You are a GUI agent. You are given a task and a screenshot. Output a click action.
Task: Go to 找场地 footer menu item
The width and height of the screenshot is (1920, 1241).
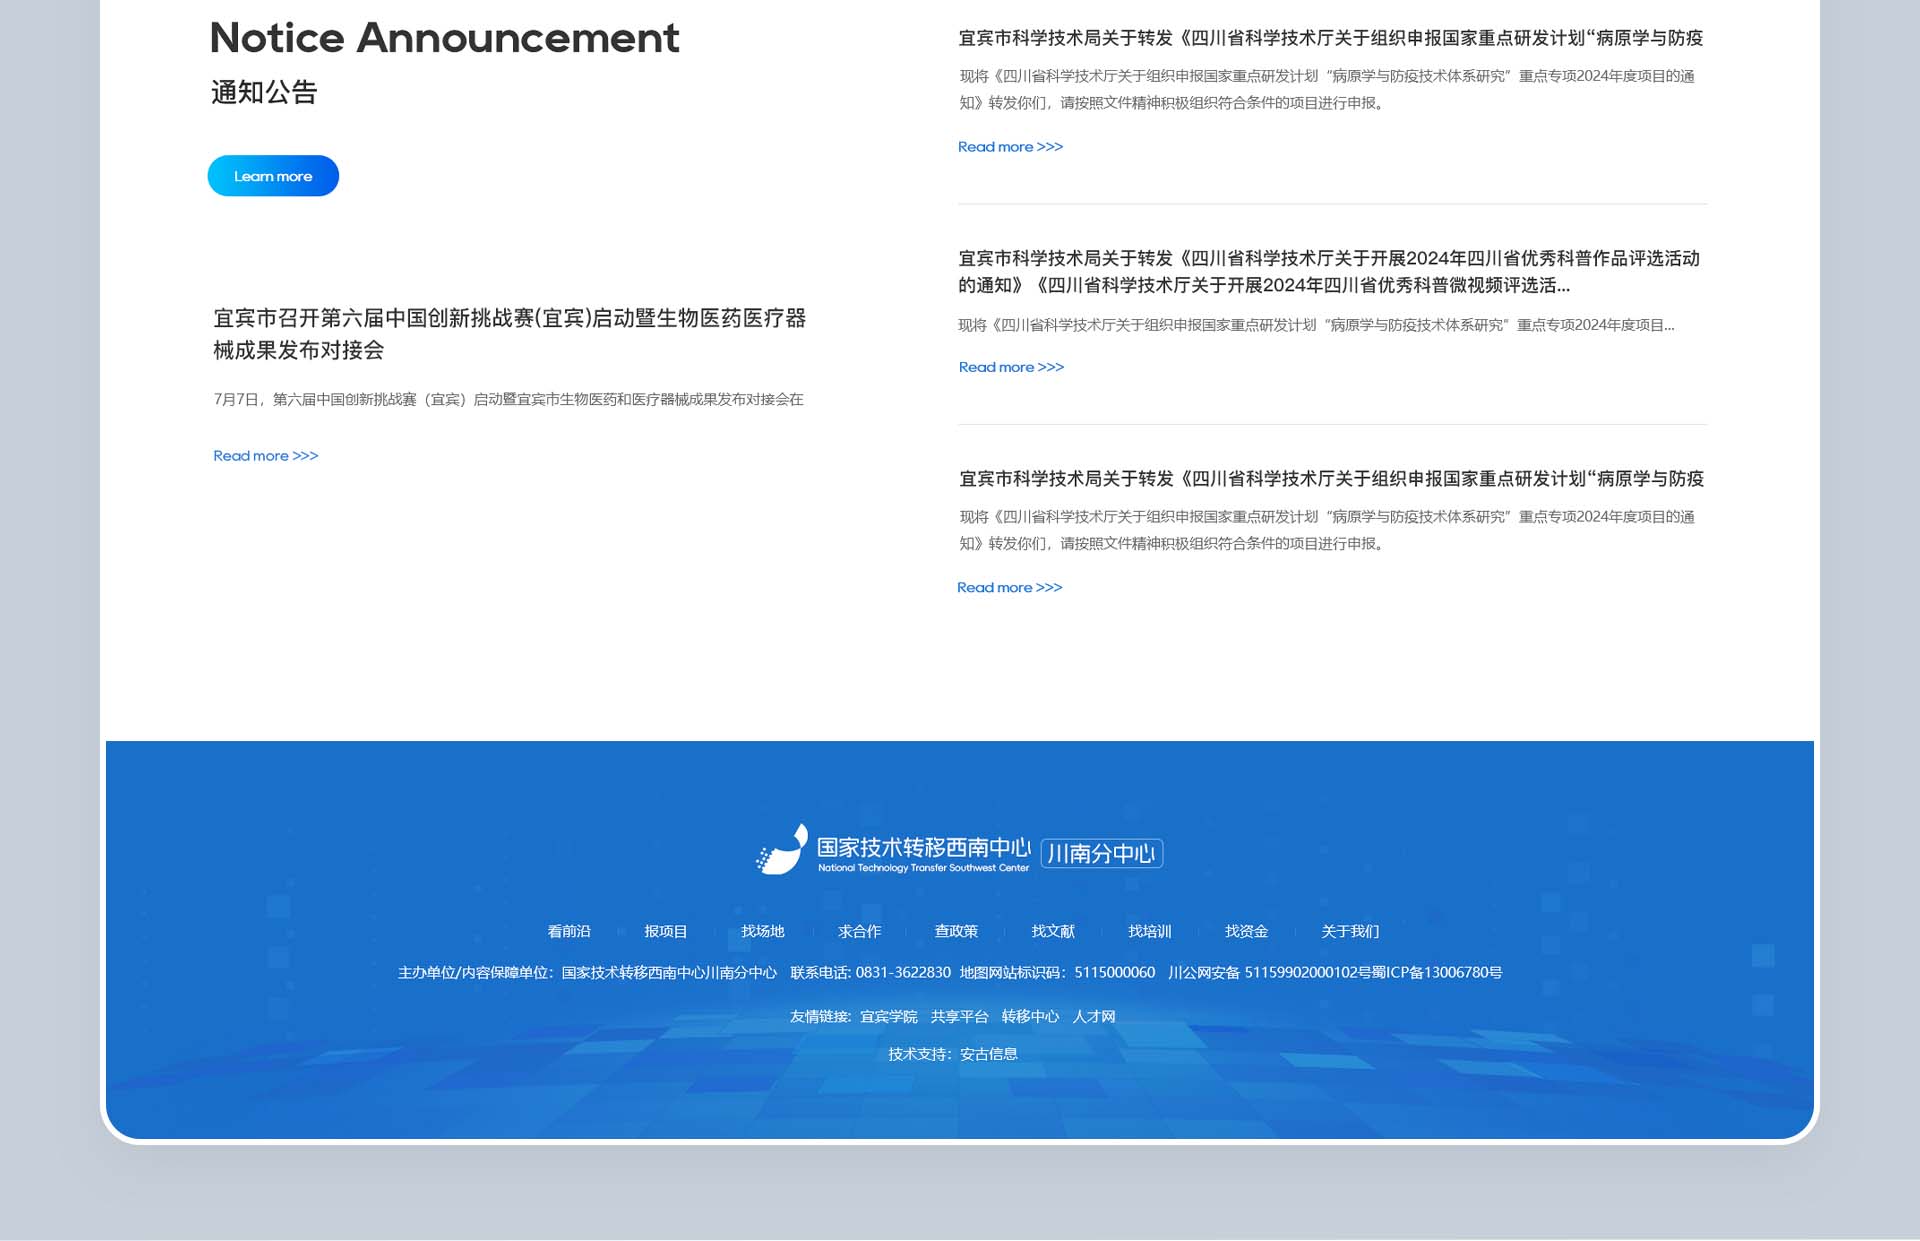pos(763,931)
